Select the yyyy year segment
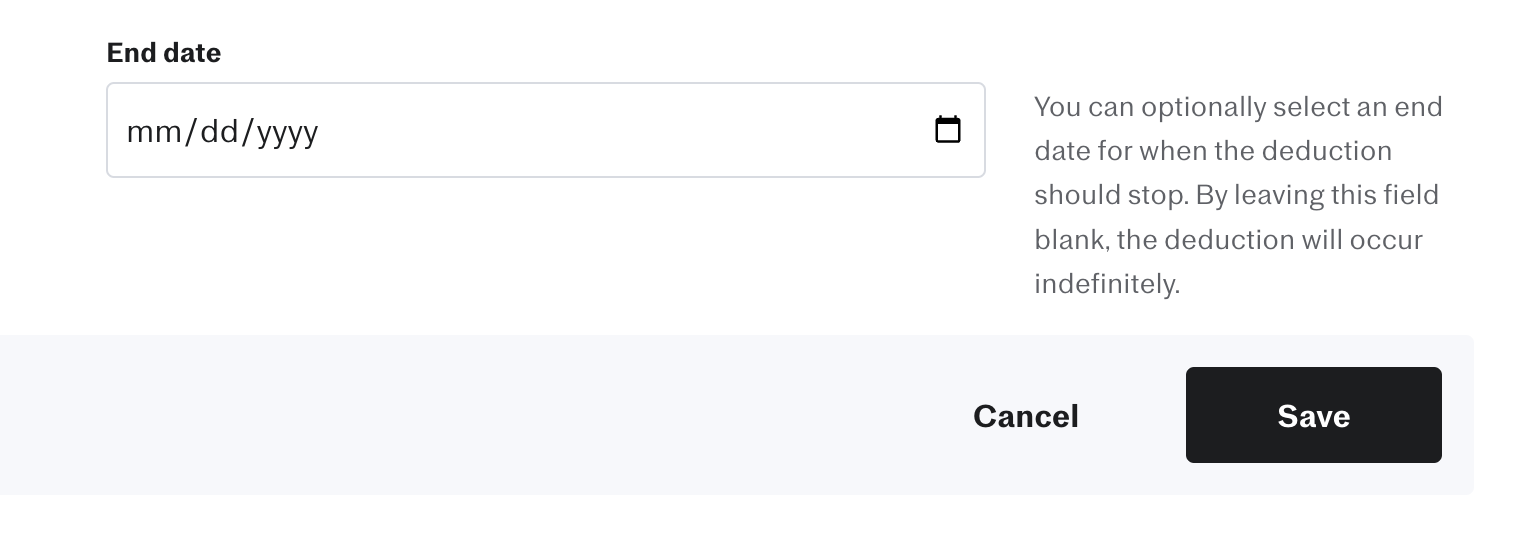 click(x=287, y=131)
